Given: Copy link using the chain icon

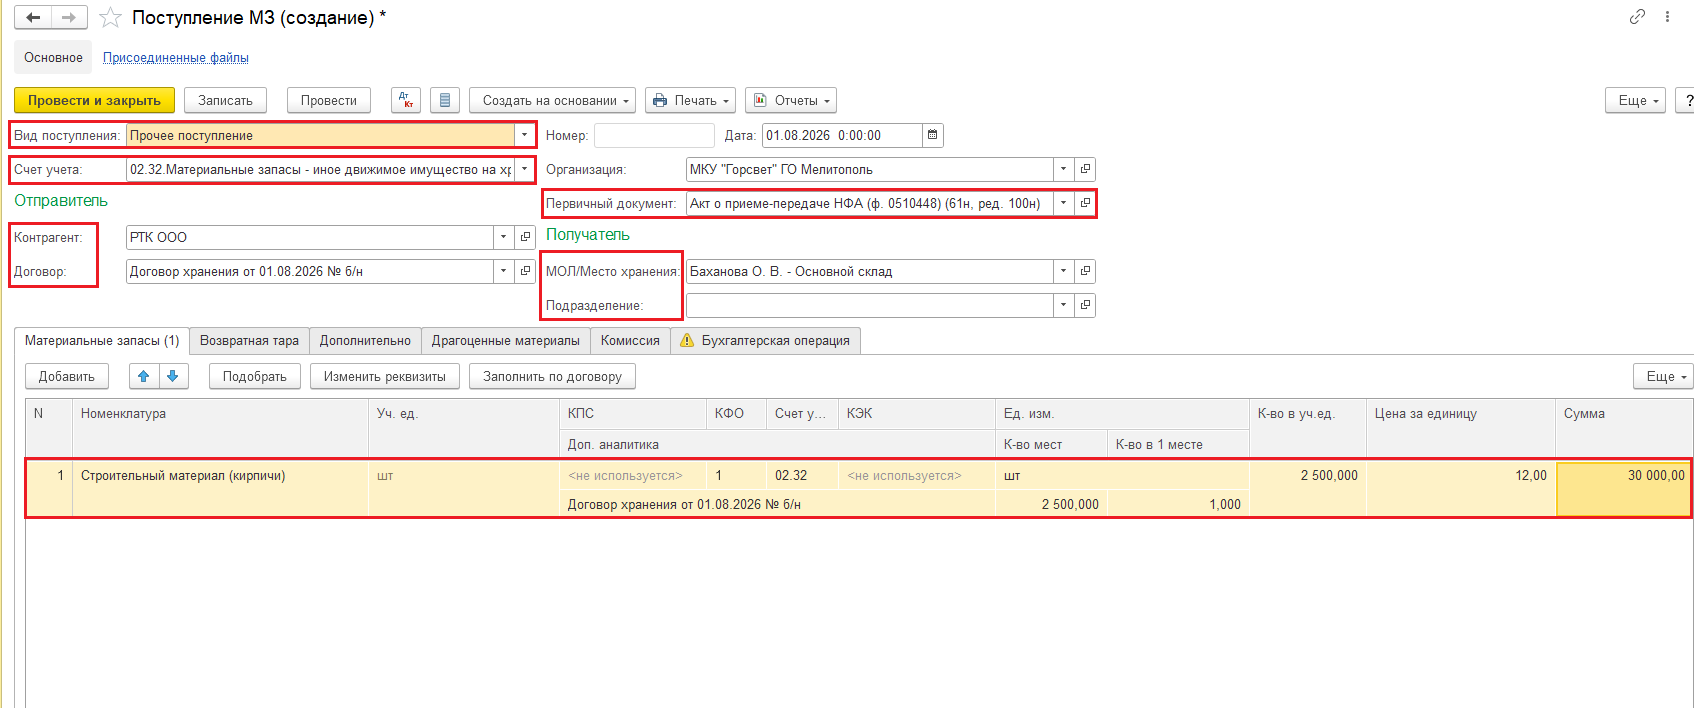Looking at the screenshot, I should [x=1637, y=17].
